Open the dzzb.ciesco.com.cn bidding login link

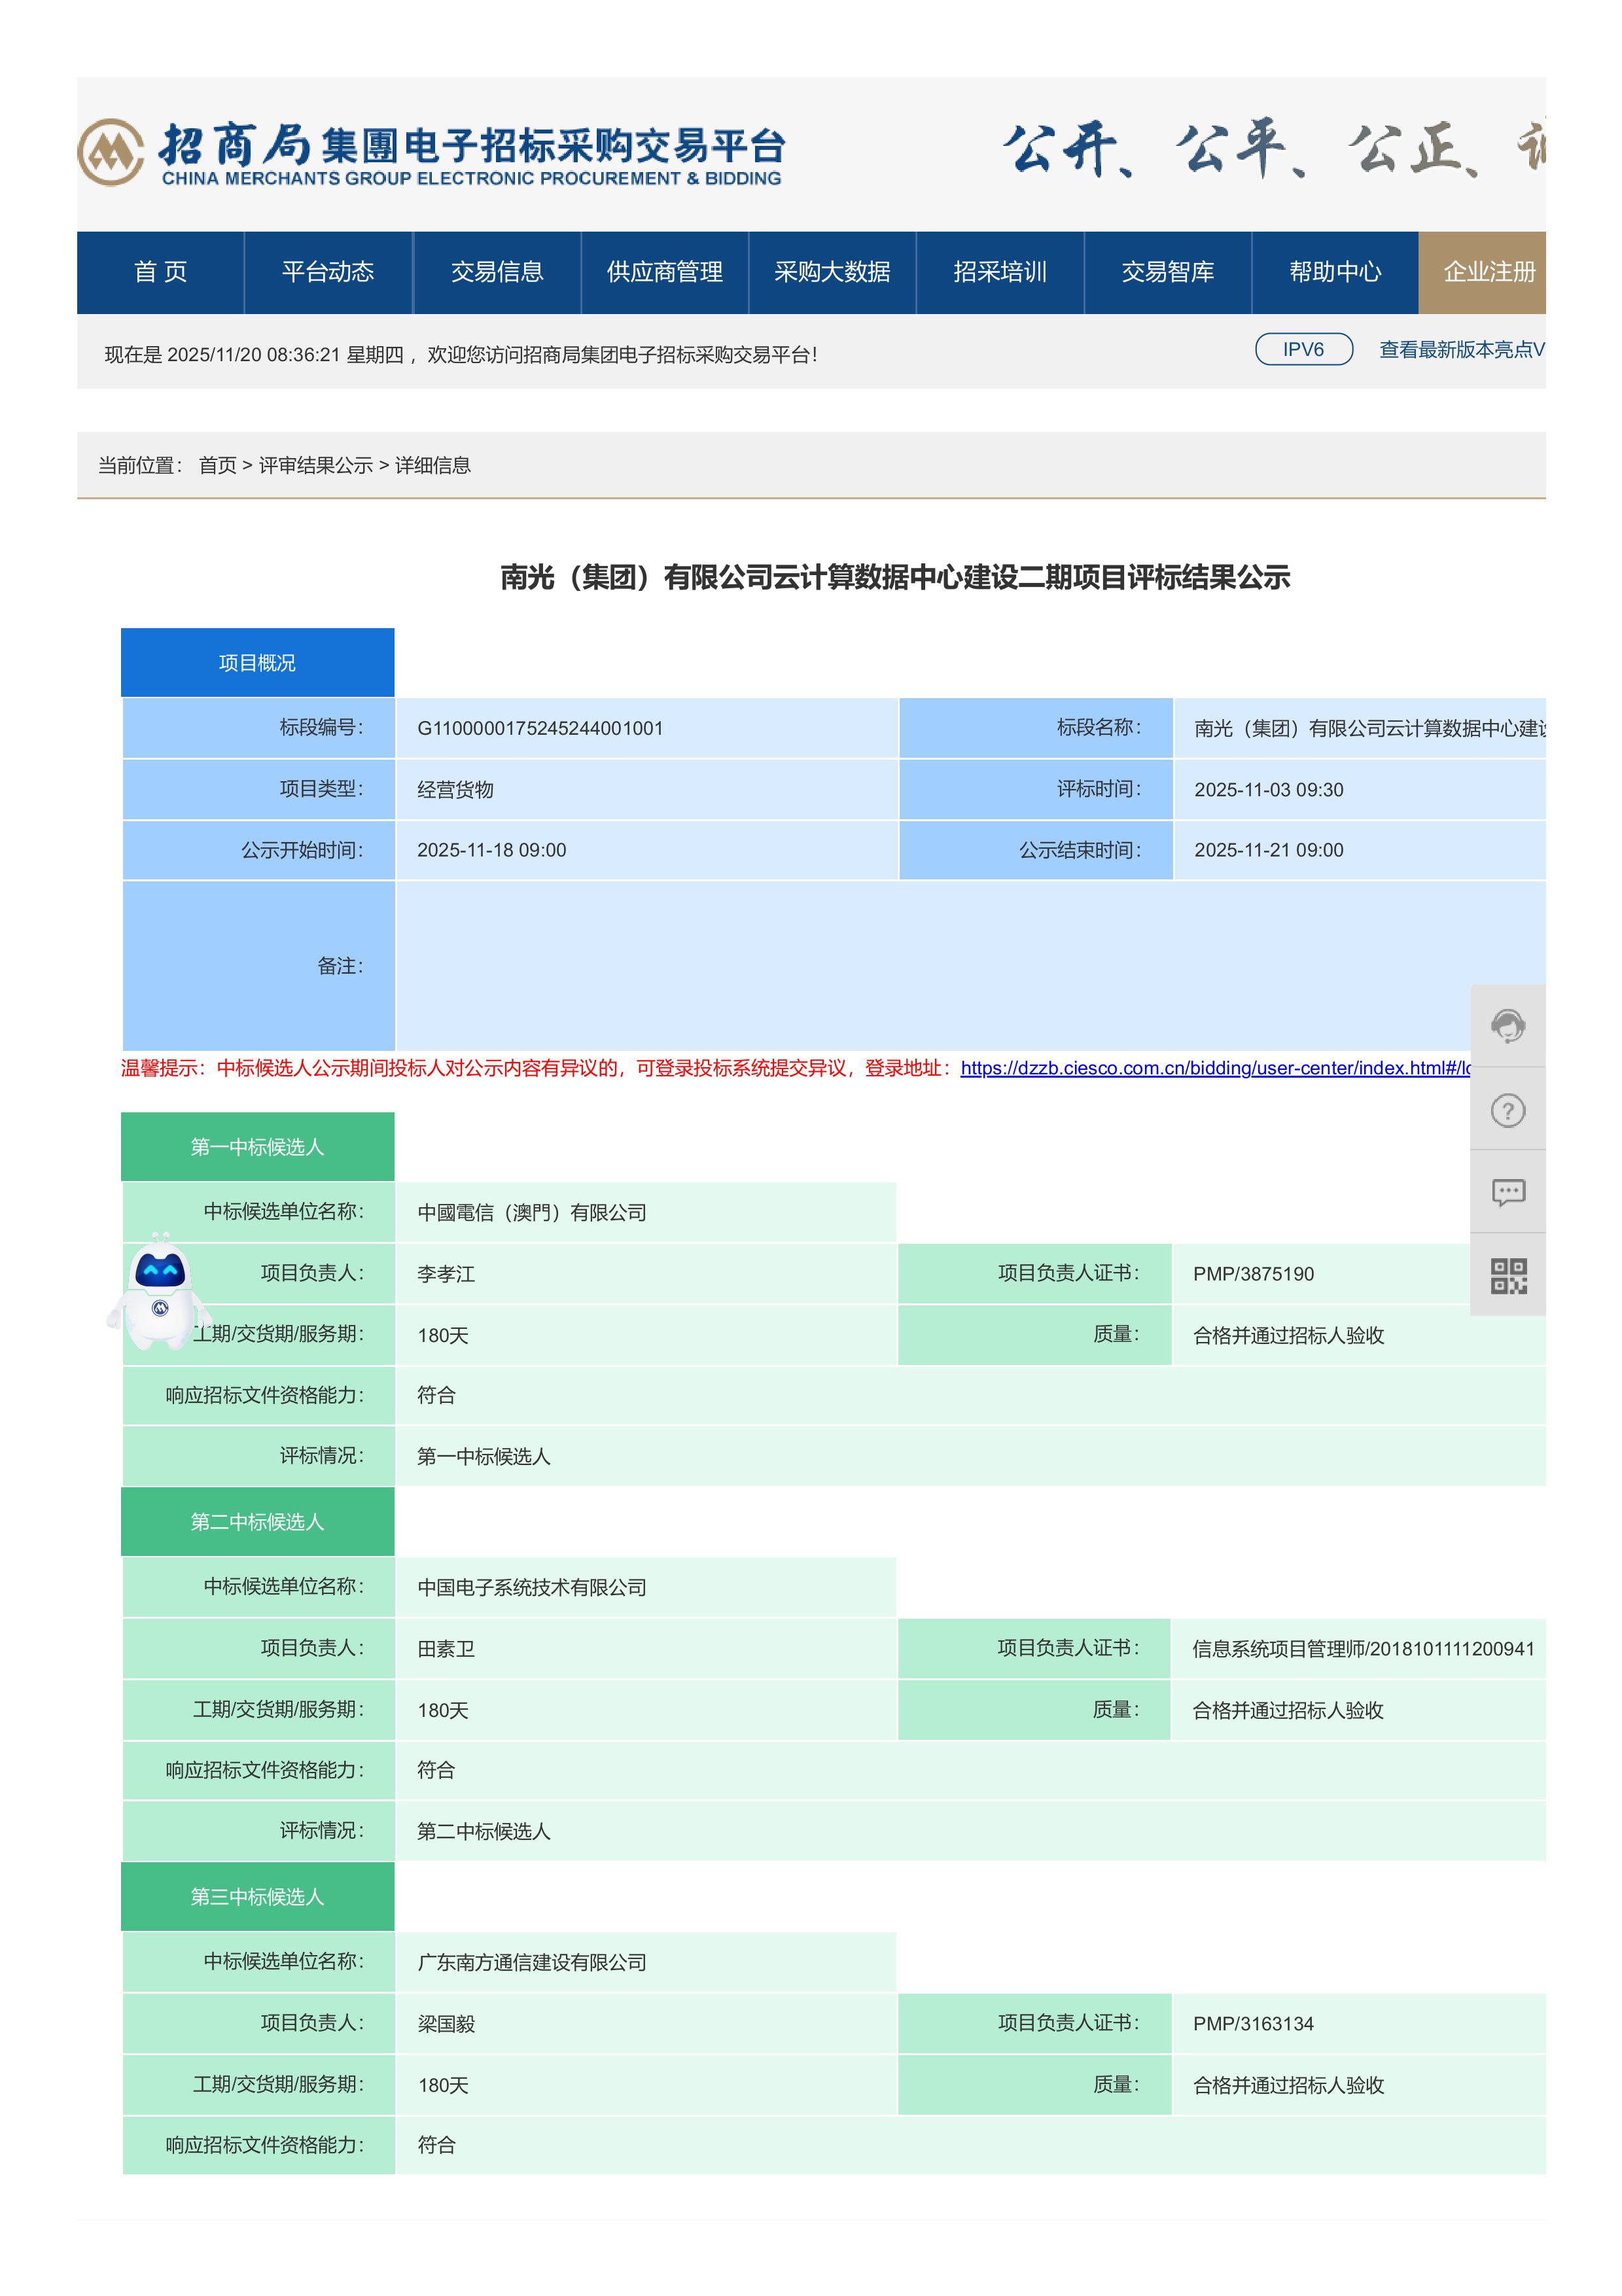[1214, 1068]
